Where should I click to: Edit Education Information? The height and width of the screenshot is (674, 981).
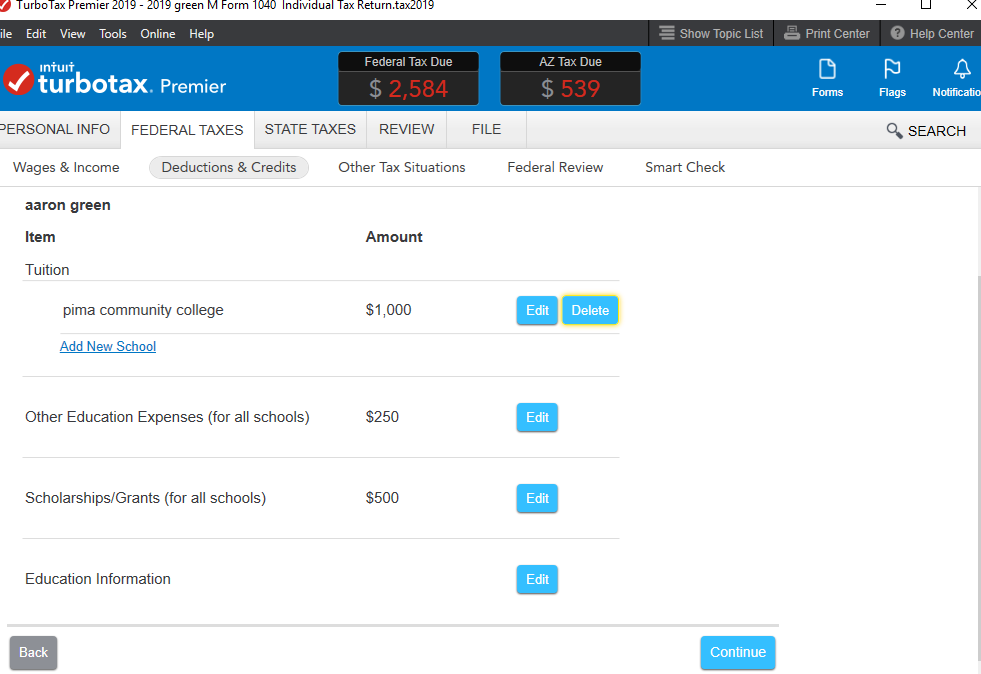537,580
